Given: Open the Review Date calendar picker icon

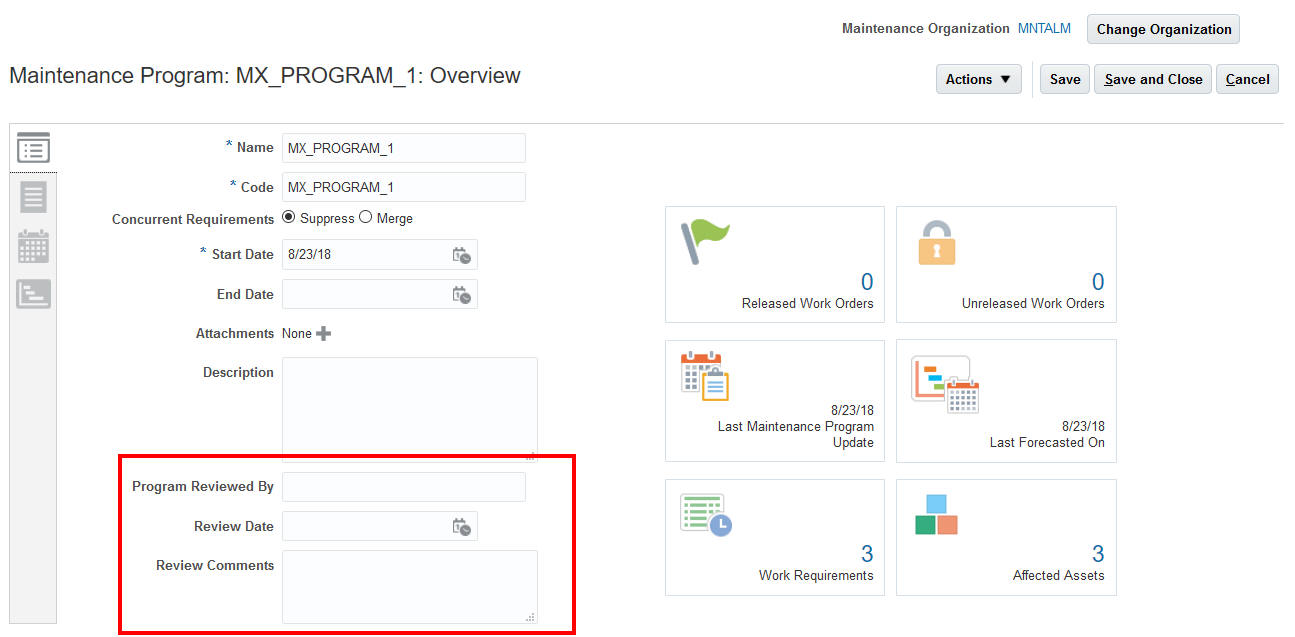Looking at the screenshot, I should tap(461, 527).
